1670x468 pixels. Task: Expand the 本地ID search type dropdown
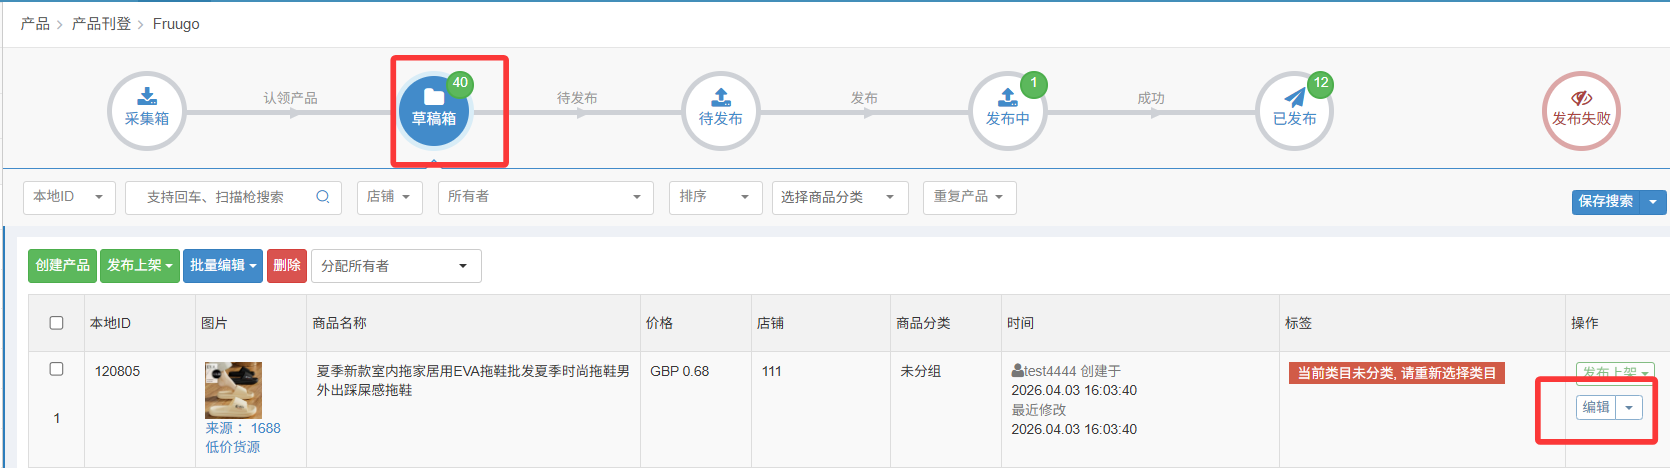click(x=69, y=197)
